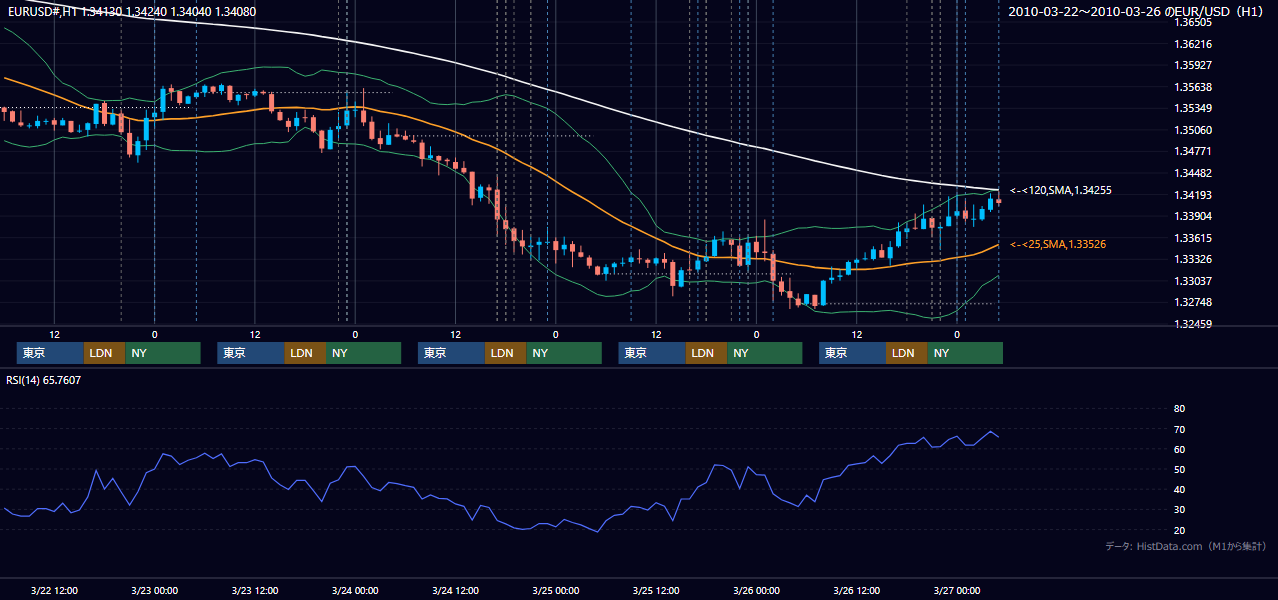Click the 東京 session block for 3/24

[x=451, y=353]
